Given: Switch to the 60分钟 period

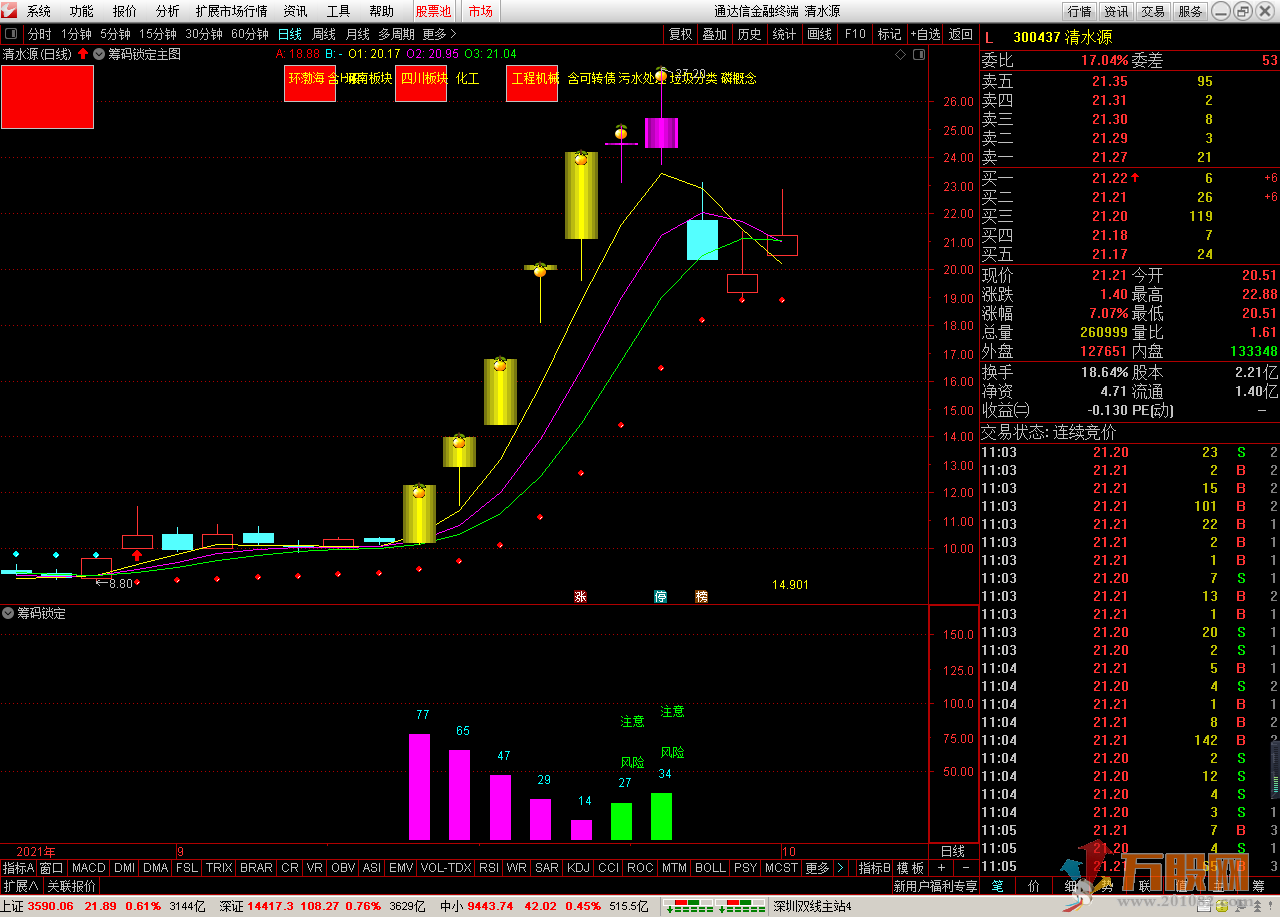Looking at the screenshot, I should pyautogui.click(x=250, y=34).
